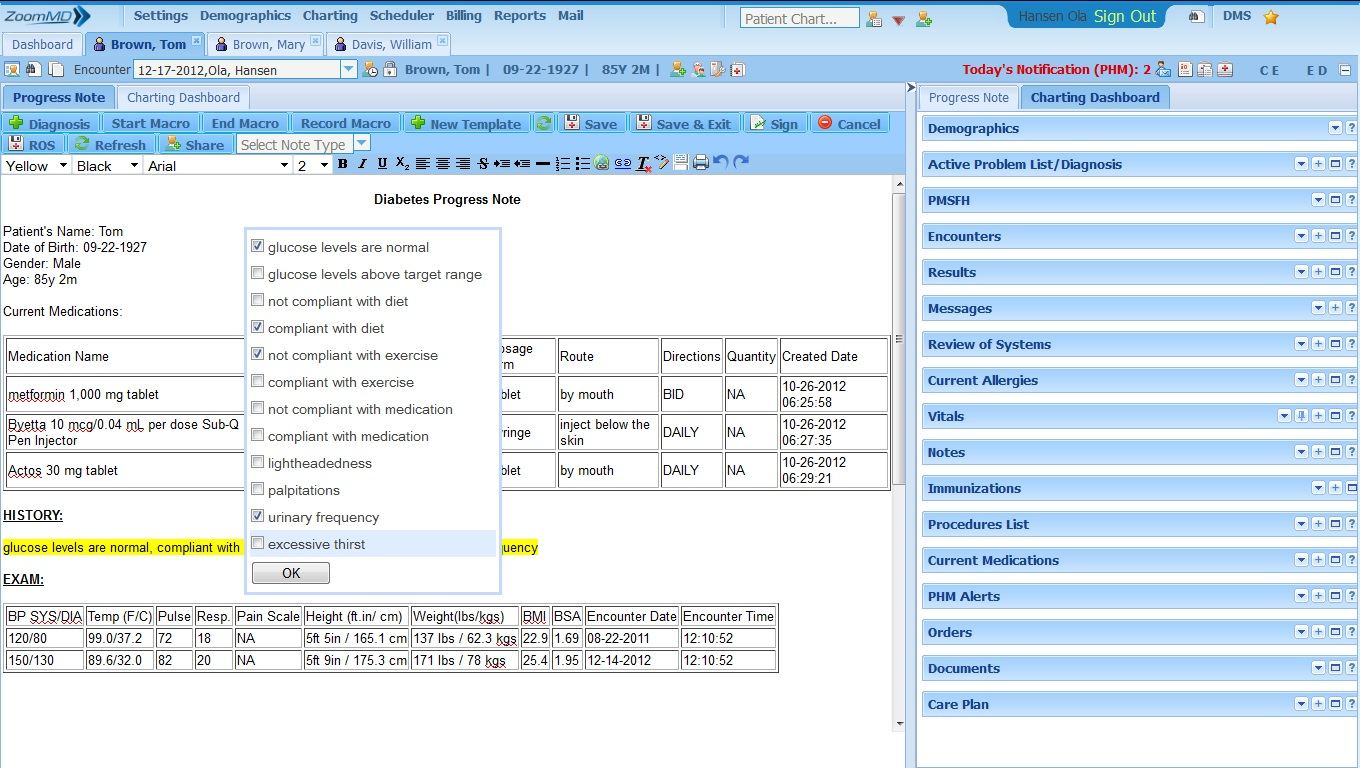Redo the last edit
The image size is (1360, 768).
[741, 163]
